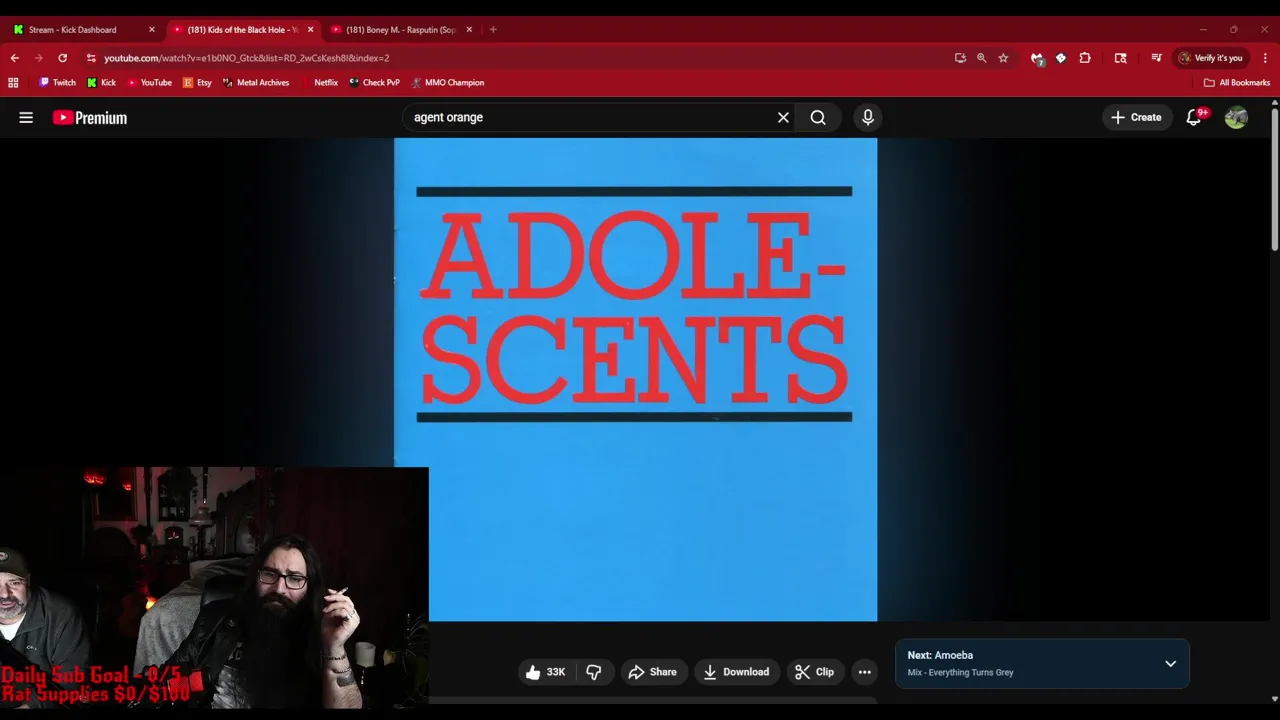Image resolution: width=1280 pixels, height=720 pixels.
Task: Click the 33K like count
Action: pos(556,672)
